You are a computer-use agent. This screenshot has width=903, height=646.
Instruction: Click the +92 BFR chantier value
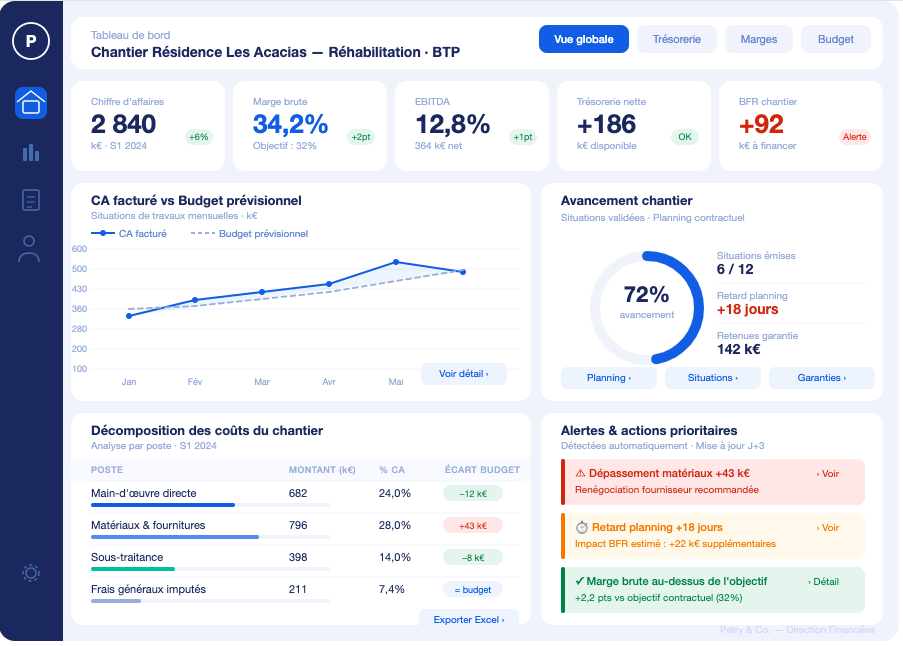point(761,124)
